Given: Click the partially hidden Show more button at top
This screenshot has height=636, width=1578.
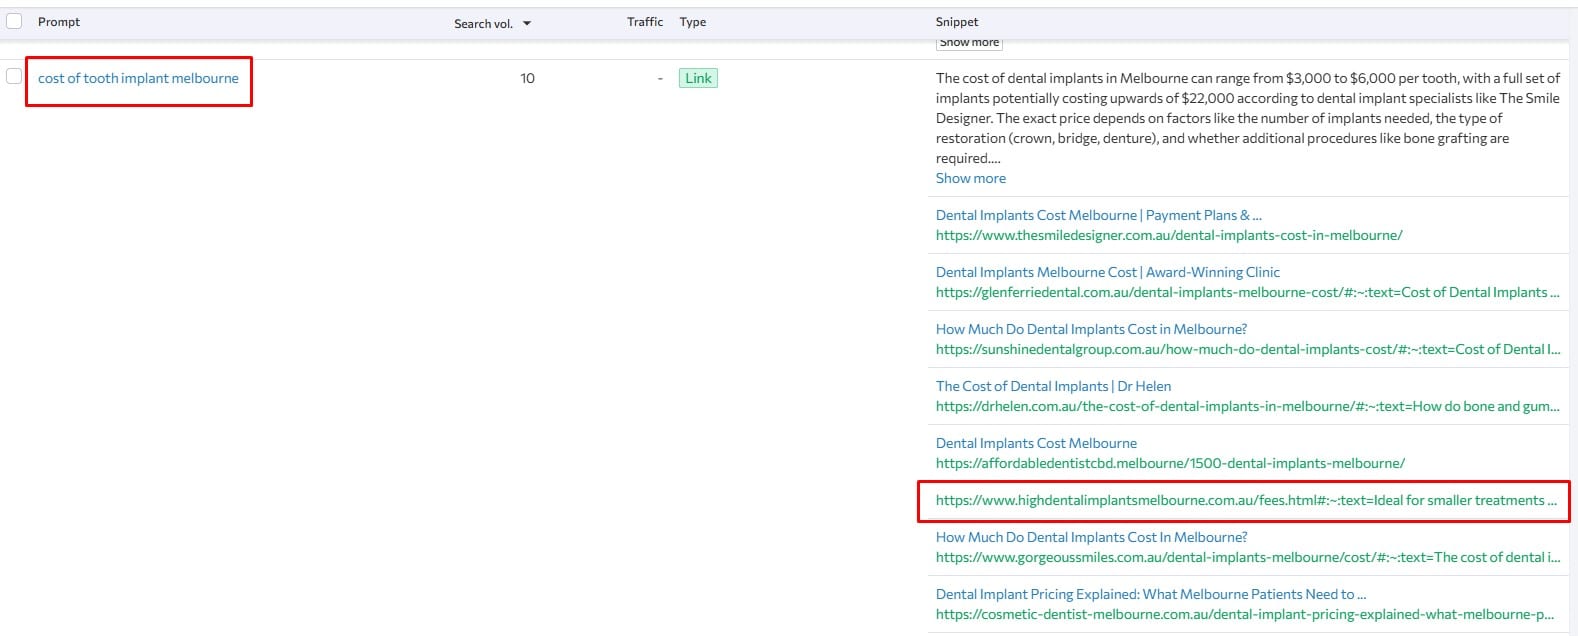Looking at the screenshot, I should pyautogui.click(x=969, y=43).
